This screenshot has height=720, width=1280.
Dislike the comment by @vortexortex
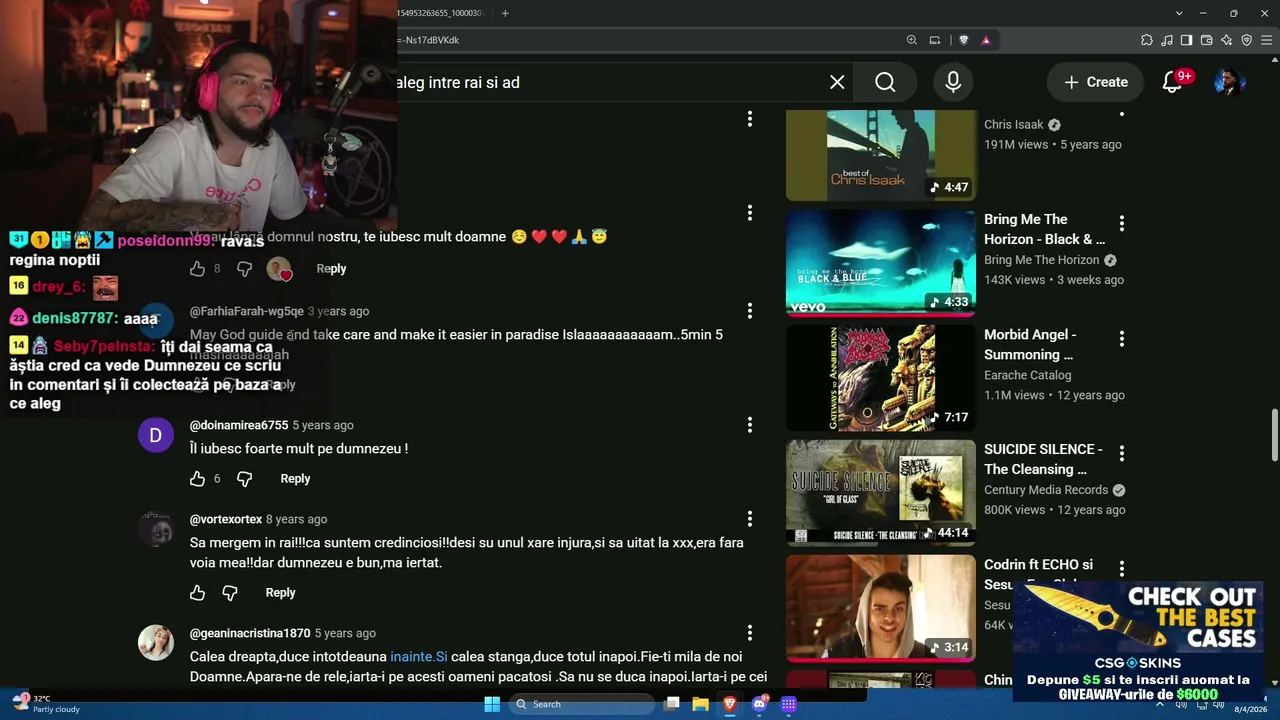pyautogui.click(x=229, y=593)
